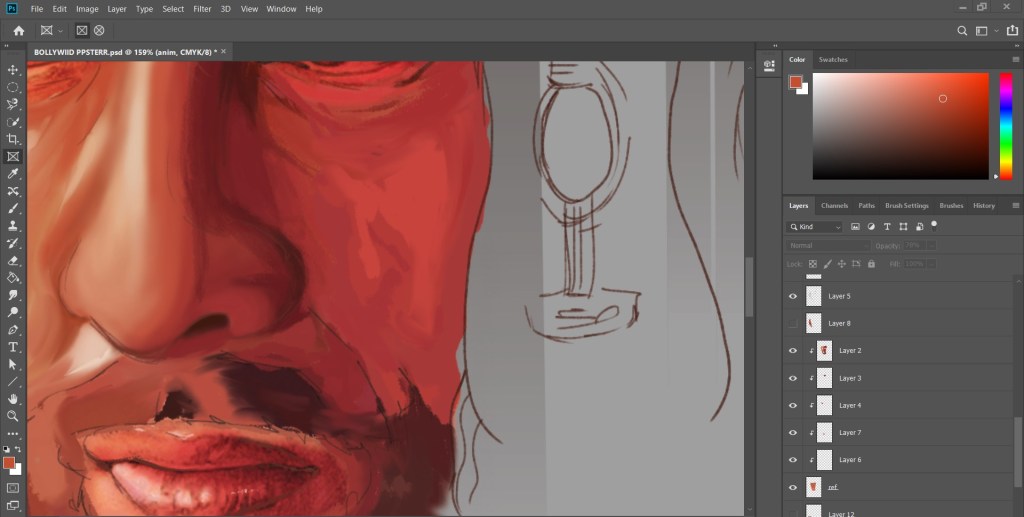Select the Crop tool
1024x517 pixels.
[x=13, y=139]
